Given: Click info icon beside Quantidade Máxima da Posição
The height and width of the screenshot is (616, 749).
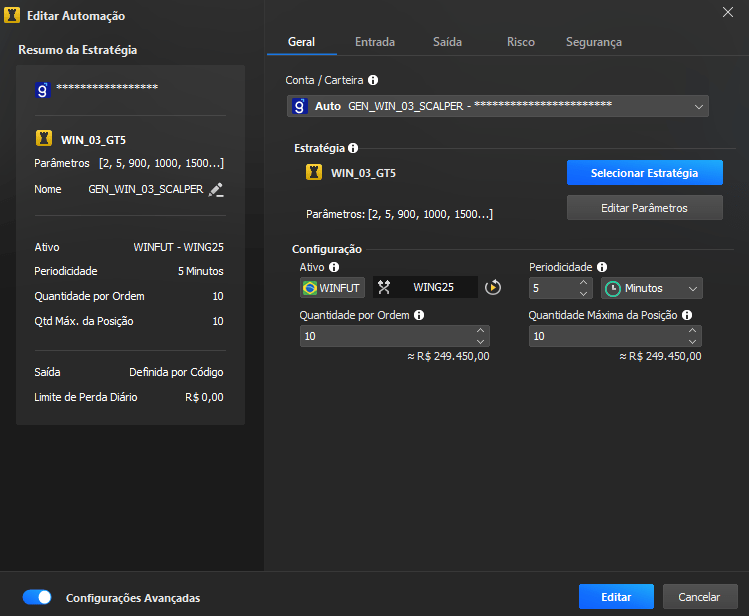Looking at the screenshot, I should [x=687, y=314].
